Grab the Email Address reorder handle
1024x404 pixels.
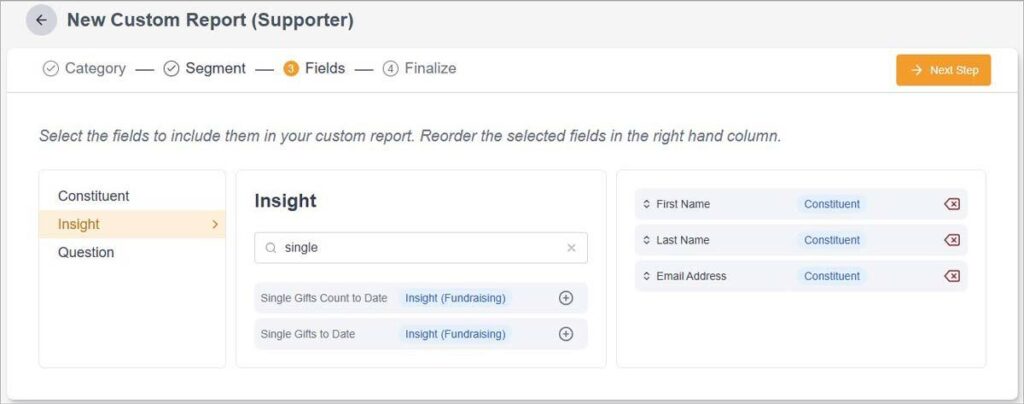click(x=647, y=276)
